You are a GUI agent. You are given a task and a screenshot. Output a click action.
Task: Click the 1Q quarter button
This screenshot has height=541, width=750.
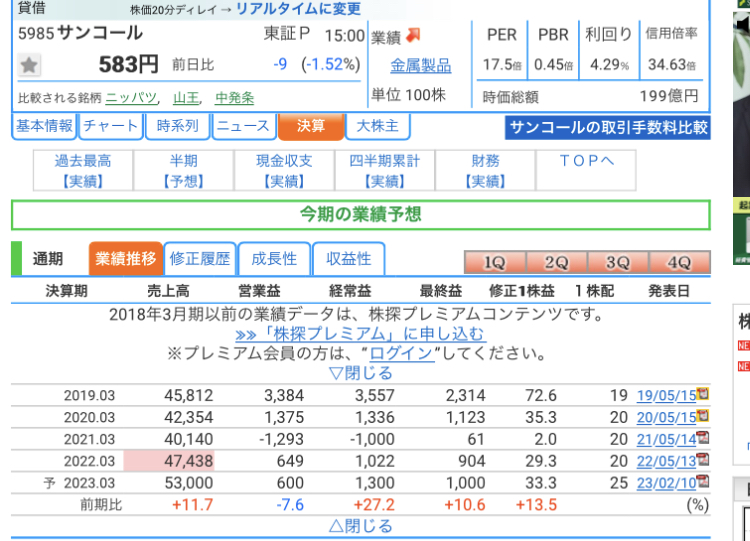495,262
